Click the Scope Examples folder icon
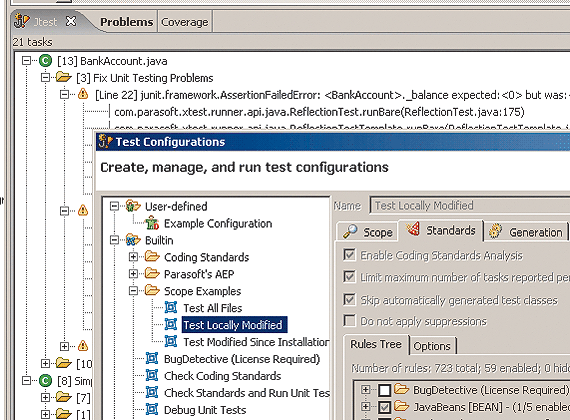The width and height of the screenshot is (570, 420). click(x=152, y=290)
